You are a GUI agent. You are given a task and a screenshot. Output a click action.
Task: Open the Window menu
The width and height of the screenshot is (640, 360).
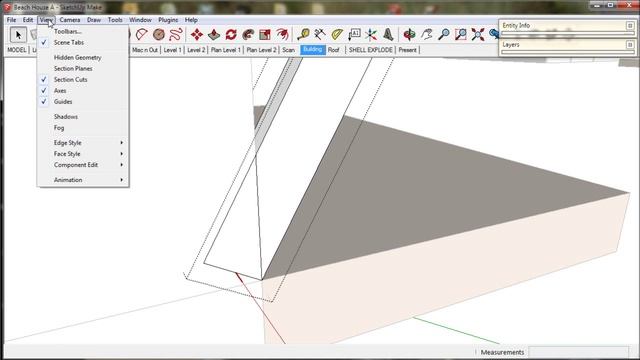pyautogui.click(x=140, y=20)
